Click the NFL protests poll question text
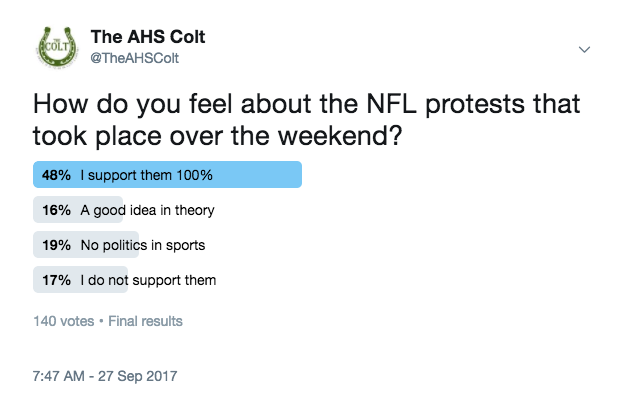The width and height of the screenshot is (625, 398). click(306, 120)
